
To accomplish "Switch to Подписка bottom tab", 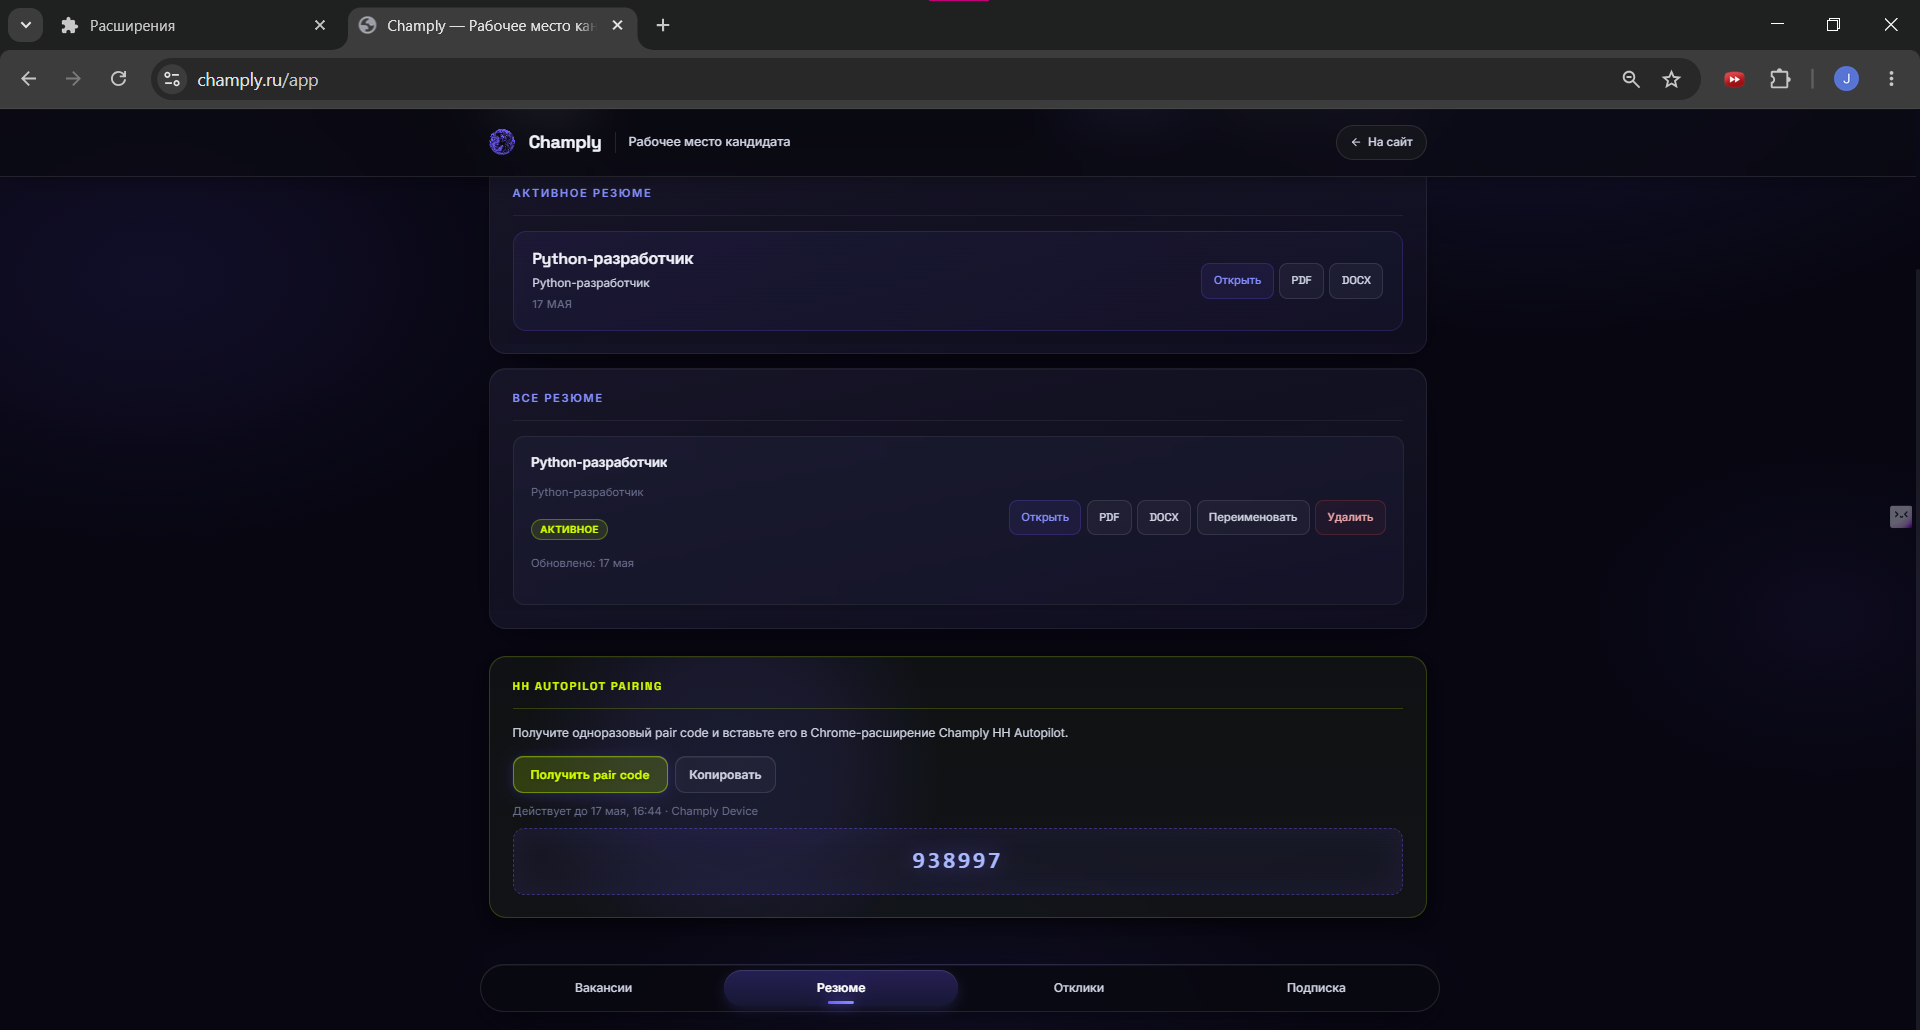I will pyautogui.click(x=1316, y=988).
